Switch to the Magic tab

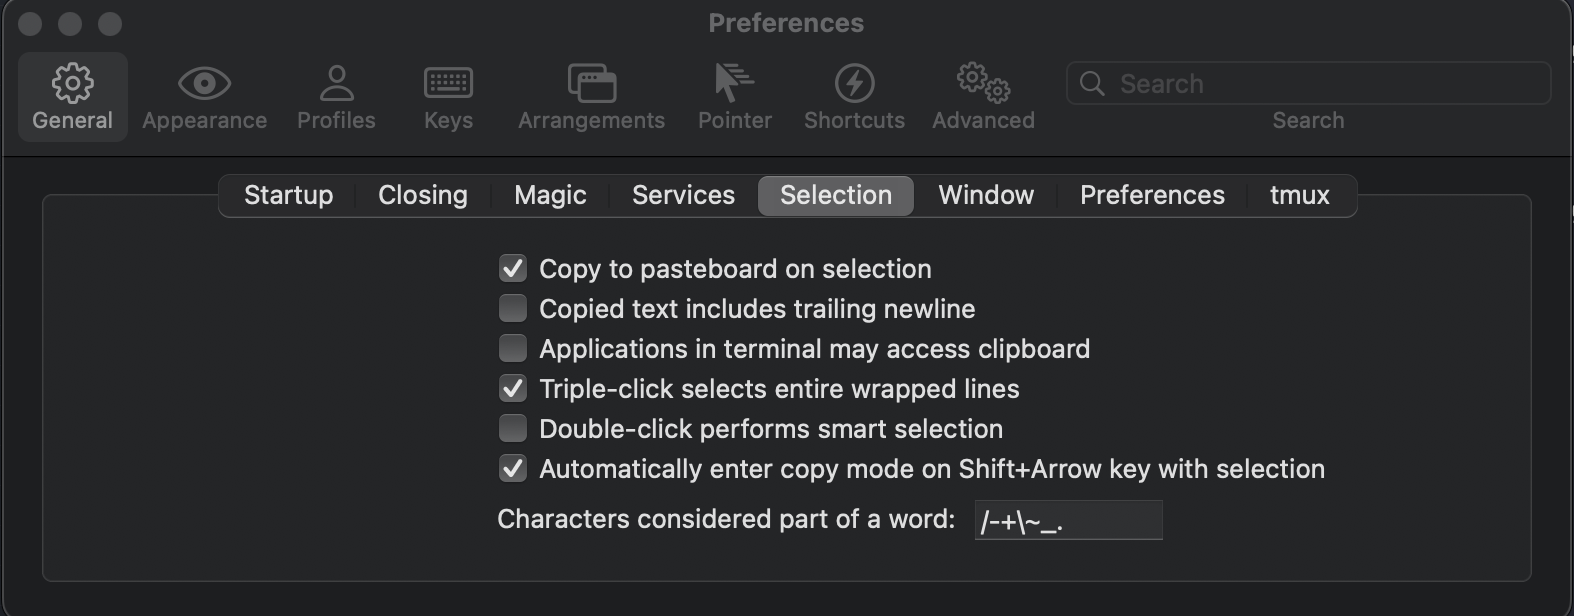click(x=549, y=195)
